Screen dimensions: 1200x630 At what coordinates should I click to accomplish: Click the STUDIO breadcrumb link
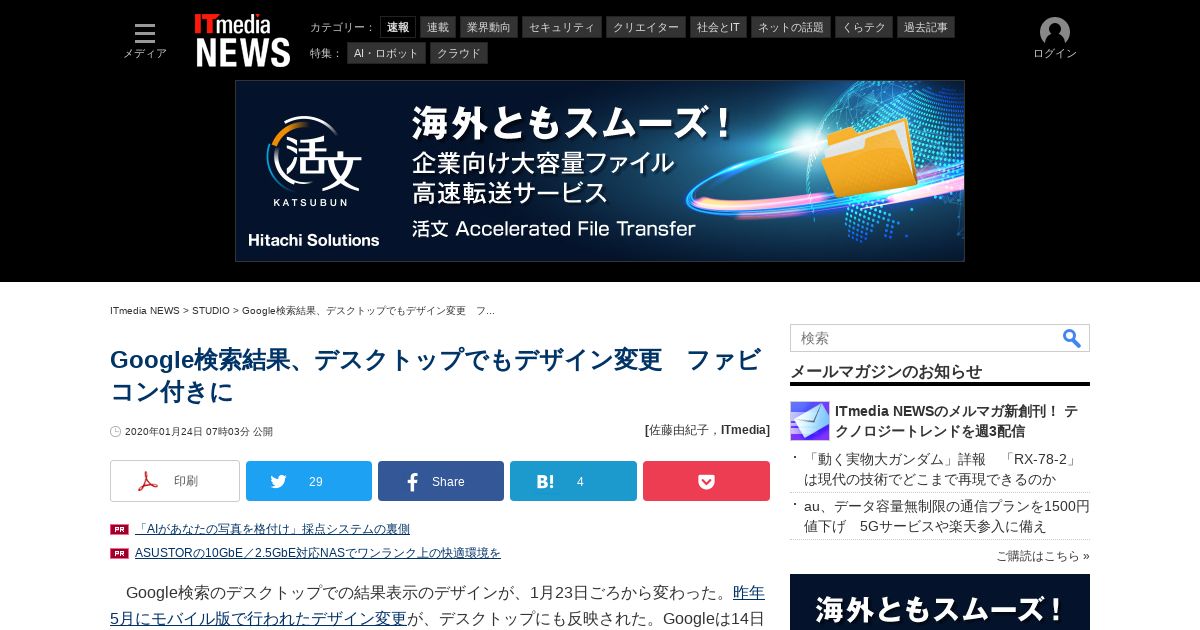pos(211,311)
